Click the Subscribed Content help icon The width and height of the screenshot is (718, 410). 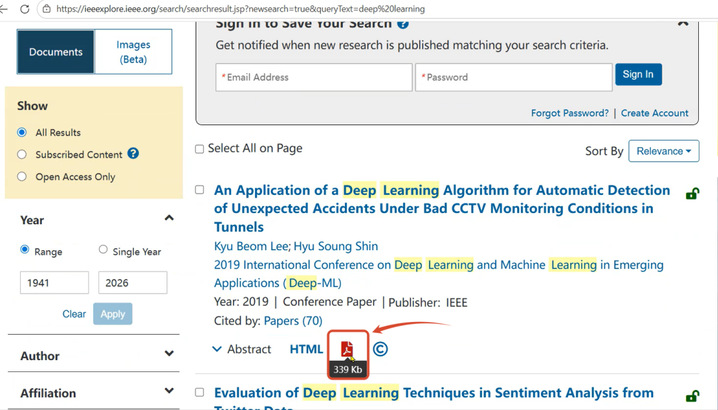coord(133,154)
